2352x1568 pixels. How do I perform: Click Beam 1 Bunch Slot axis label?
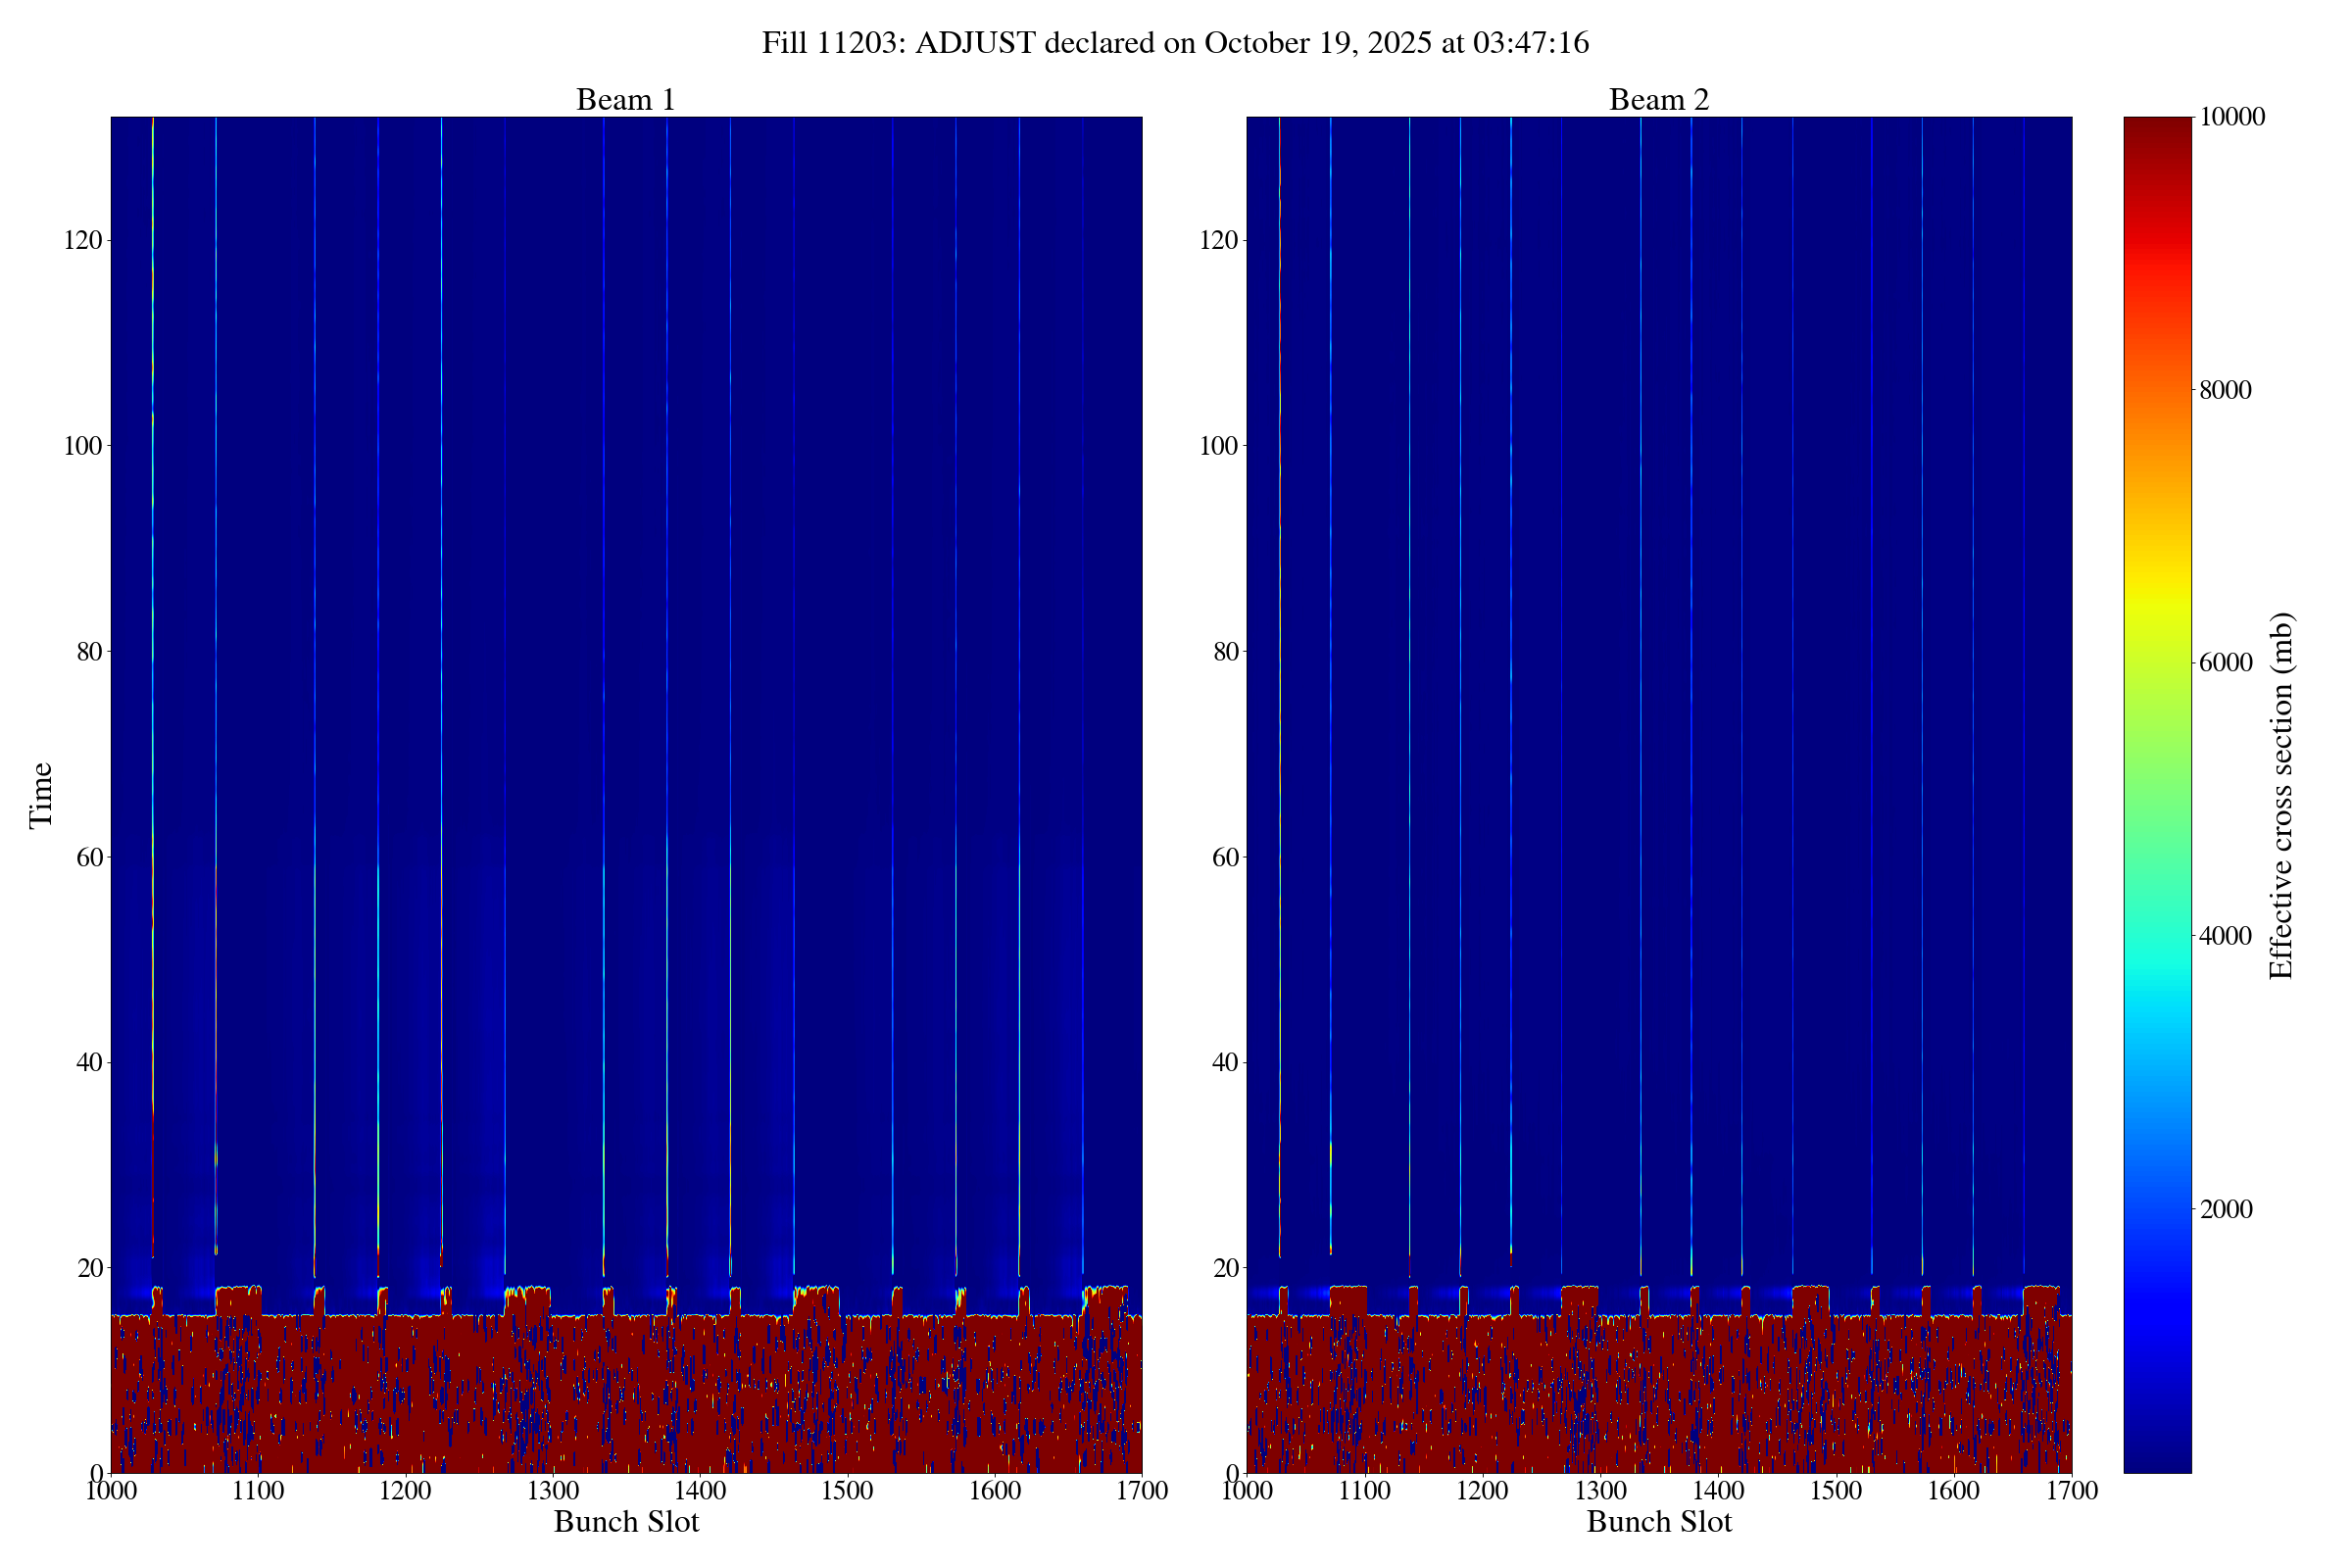coord(626,1521)
